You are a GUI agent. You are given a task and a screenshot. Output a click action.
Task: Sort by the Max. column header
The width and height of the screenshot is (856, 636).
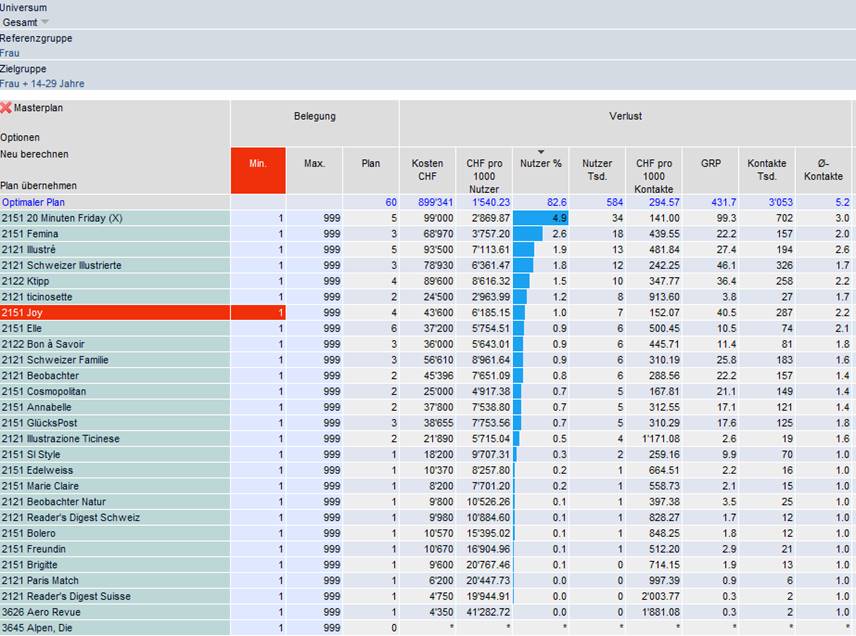pyautogui.click(x=314, y=170)
